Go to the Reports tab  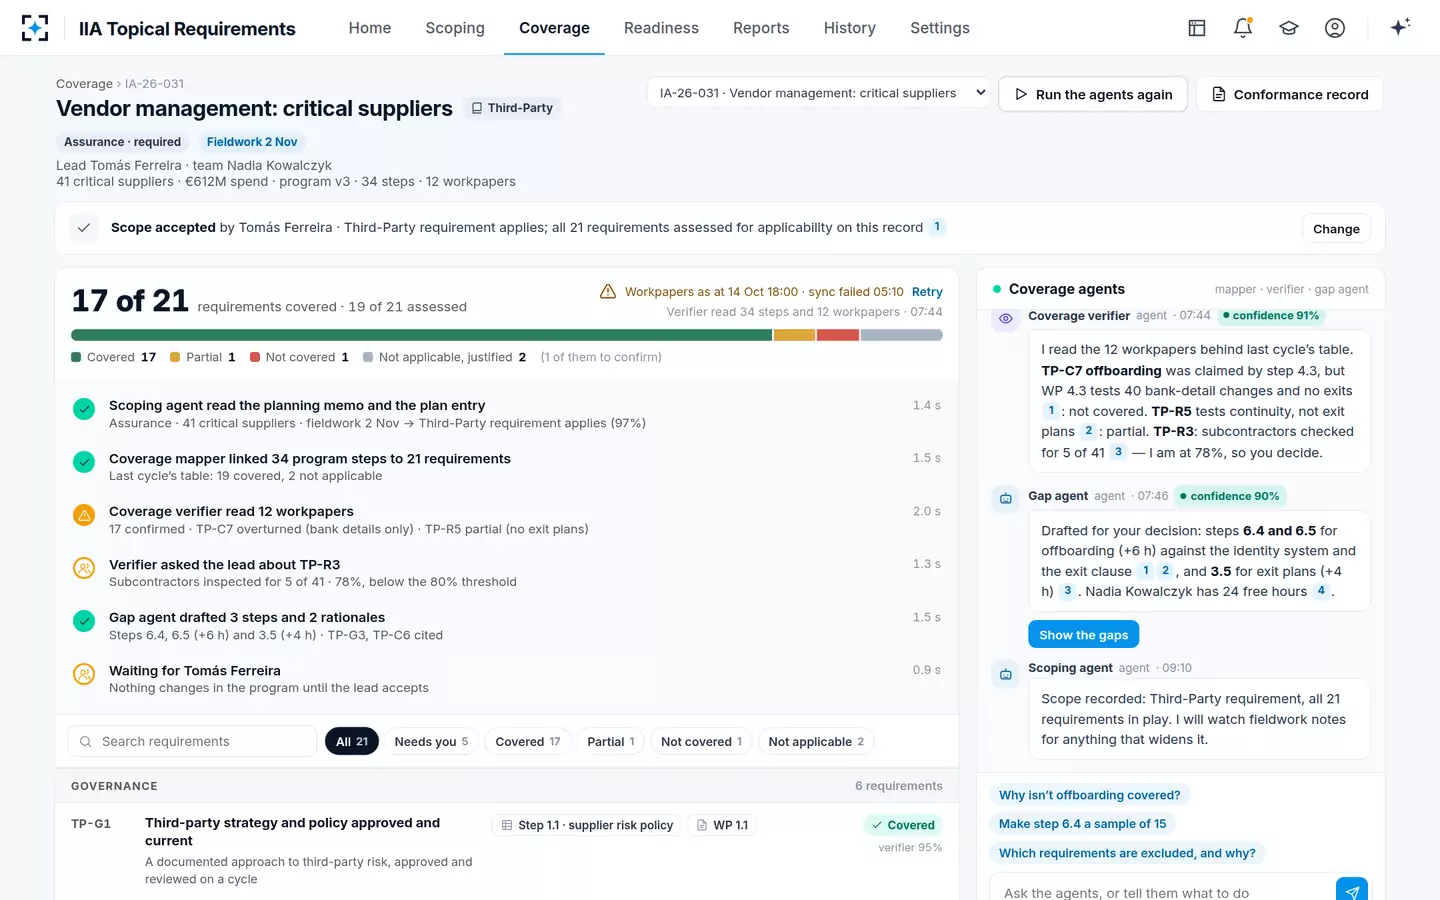click(761, 28)
